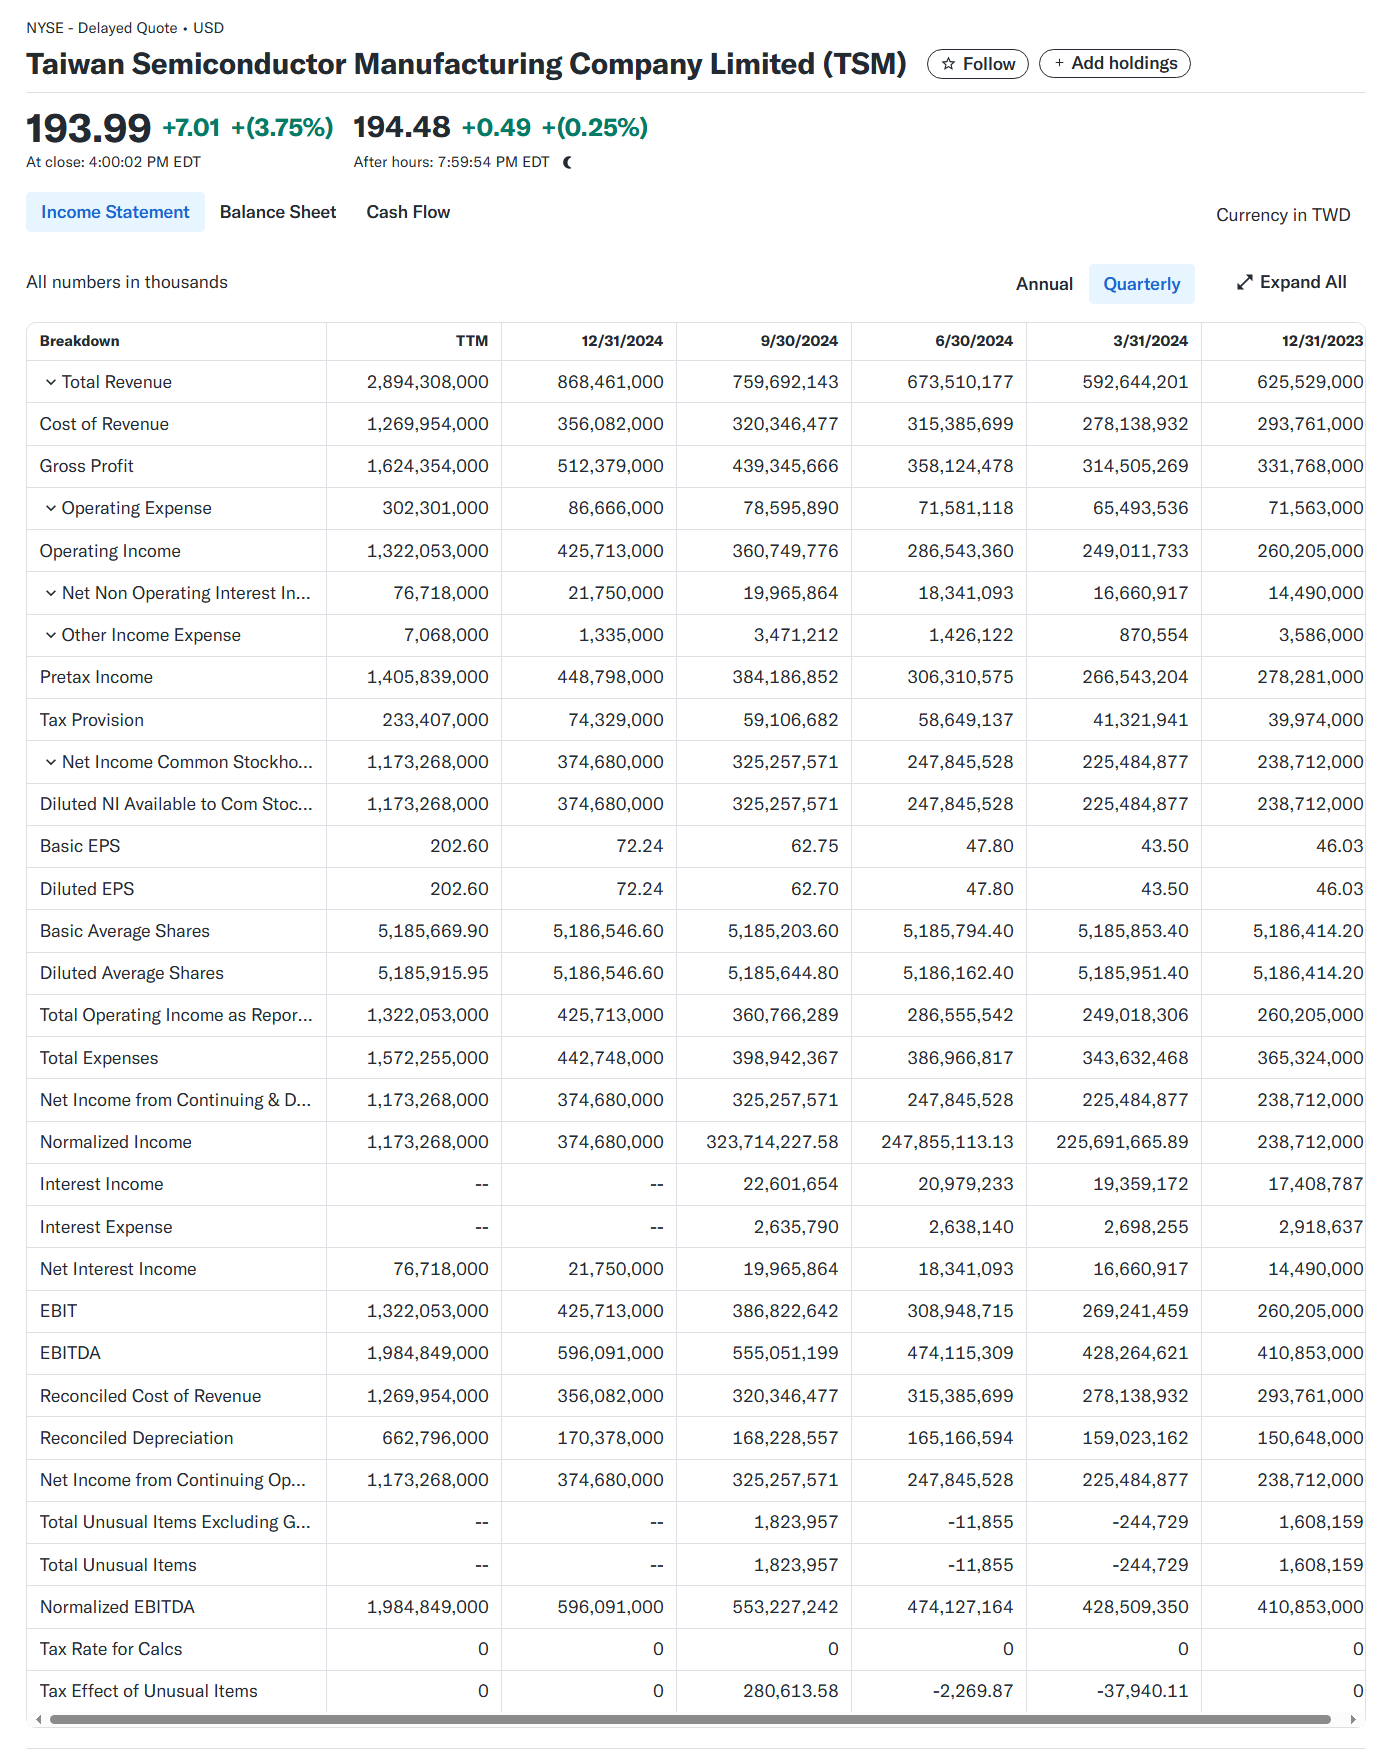Expand the Other Income Expense chevron
This screenshot has width=1385, height=1755.
click(x=50, y=635)
